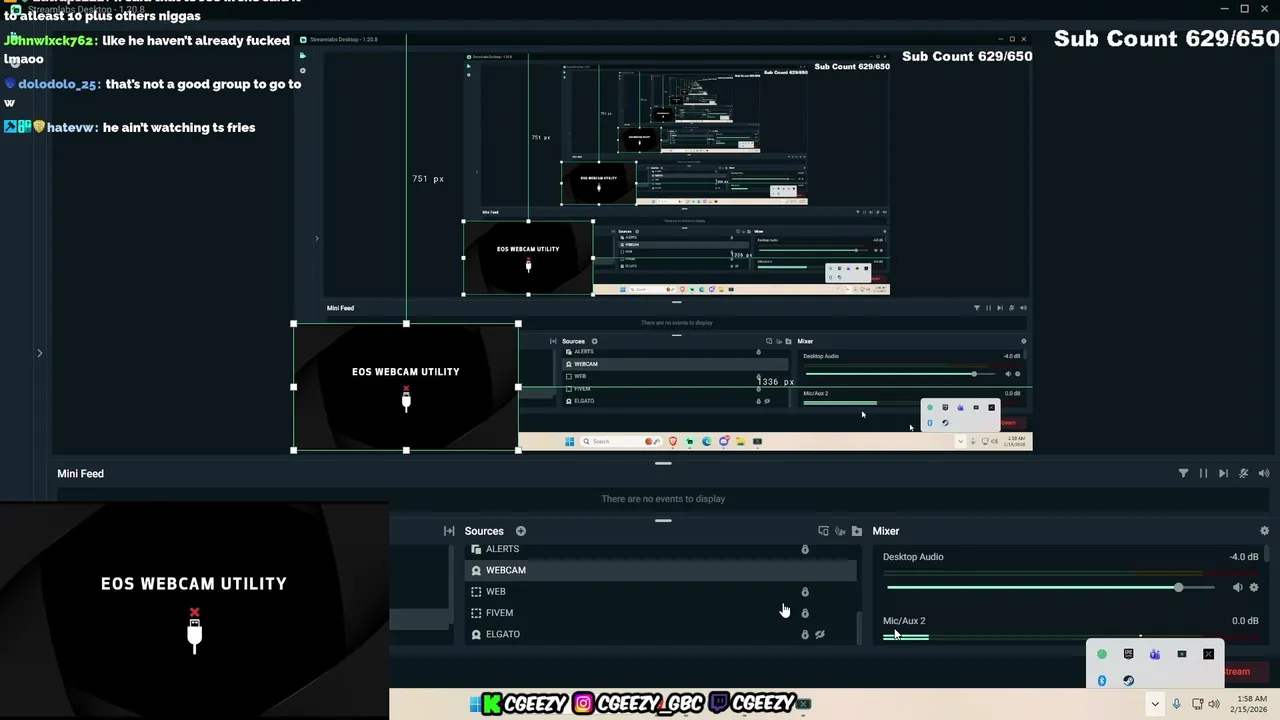Click the green status tray icon
The image size is (1280, 720).
[x=1102, y=654]
